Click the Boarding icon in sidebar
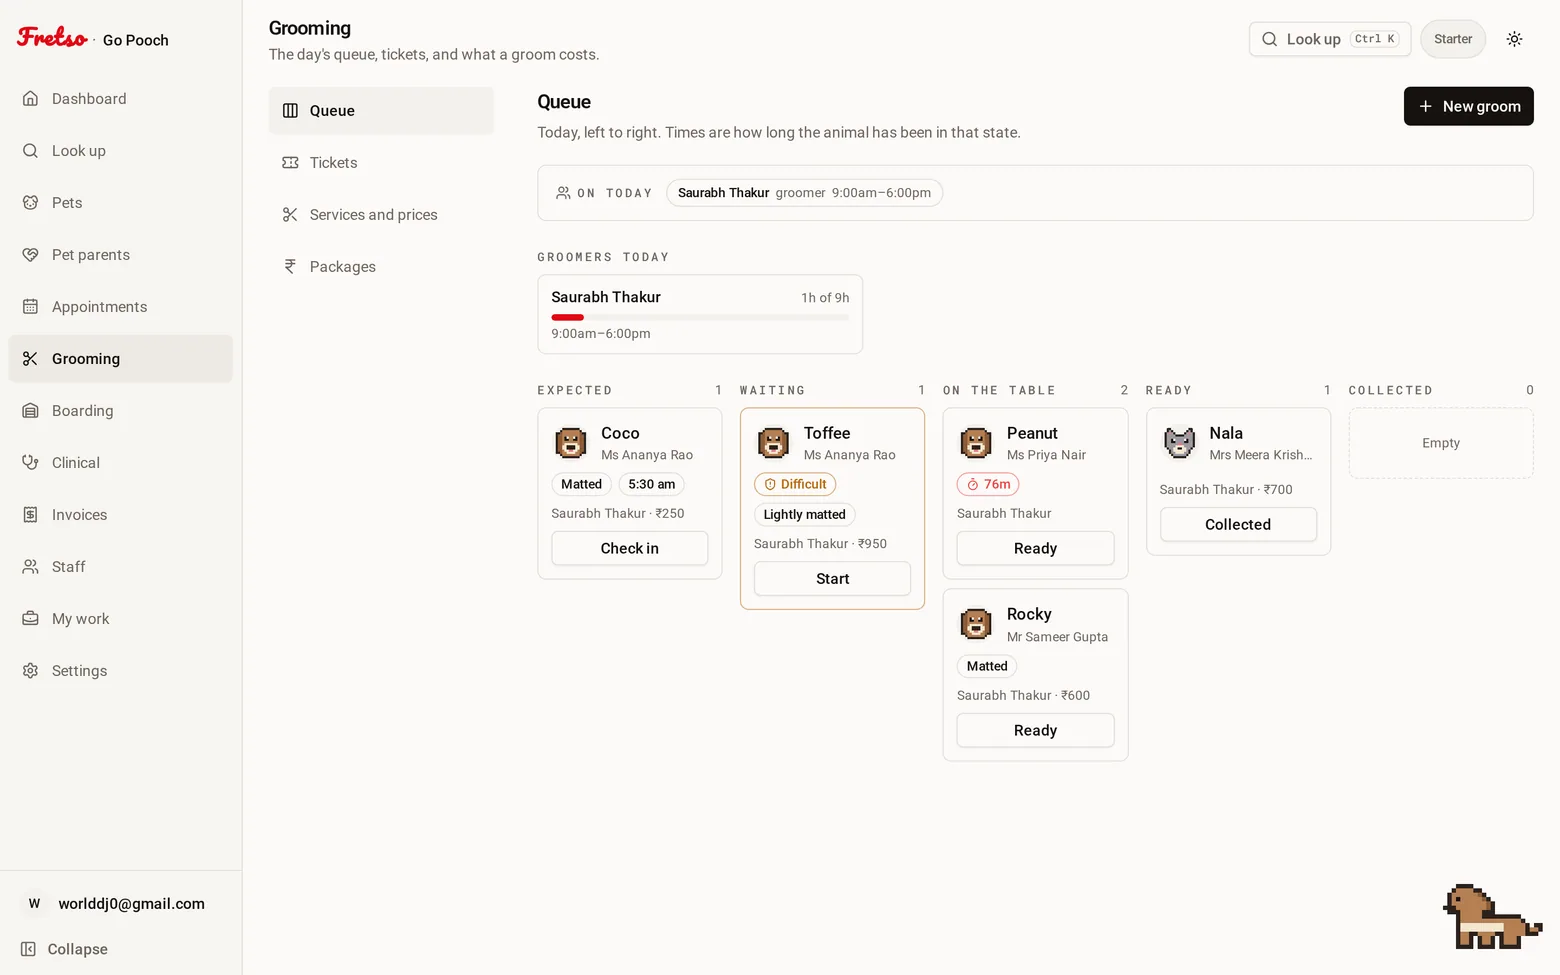Viewport: 1560px width, 975px height. 30,410
